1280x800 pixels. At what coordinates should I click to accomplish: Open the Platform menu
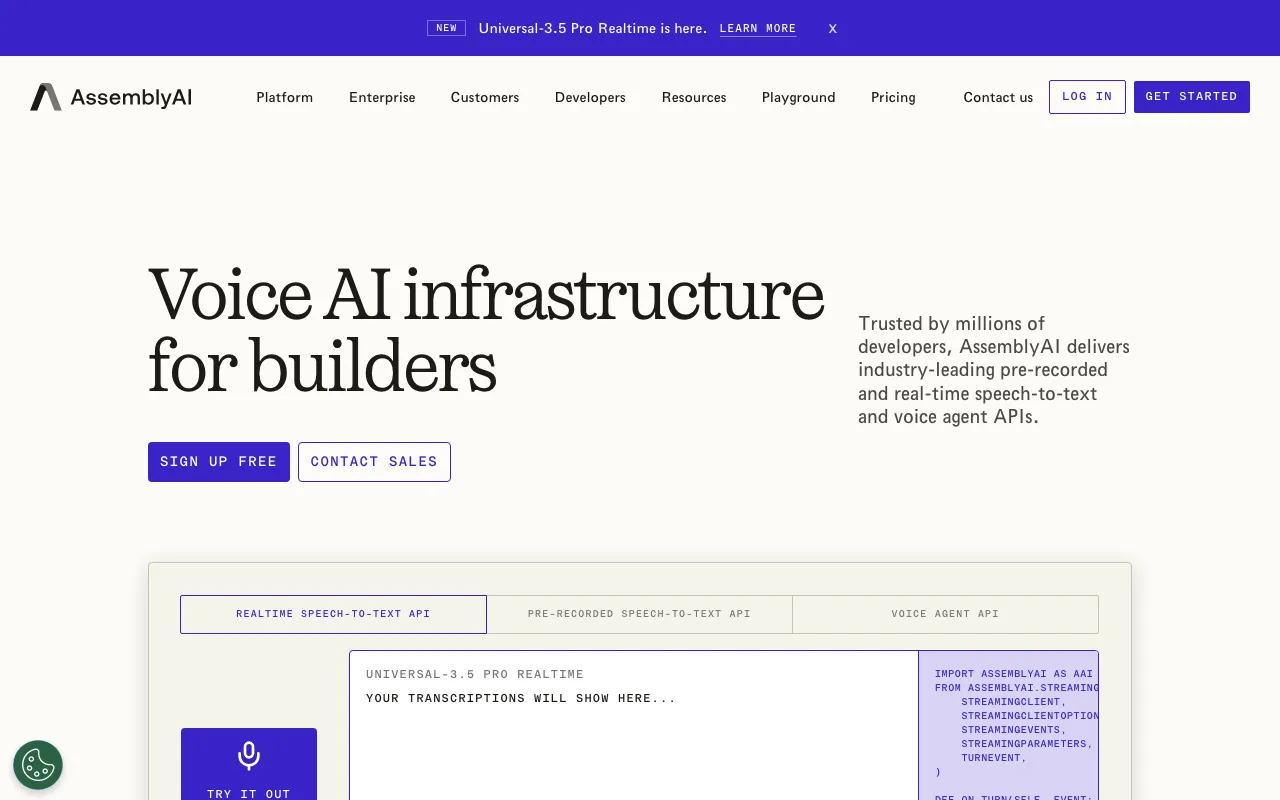pyautogui.click(x=284, y=97)
